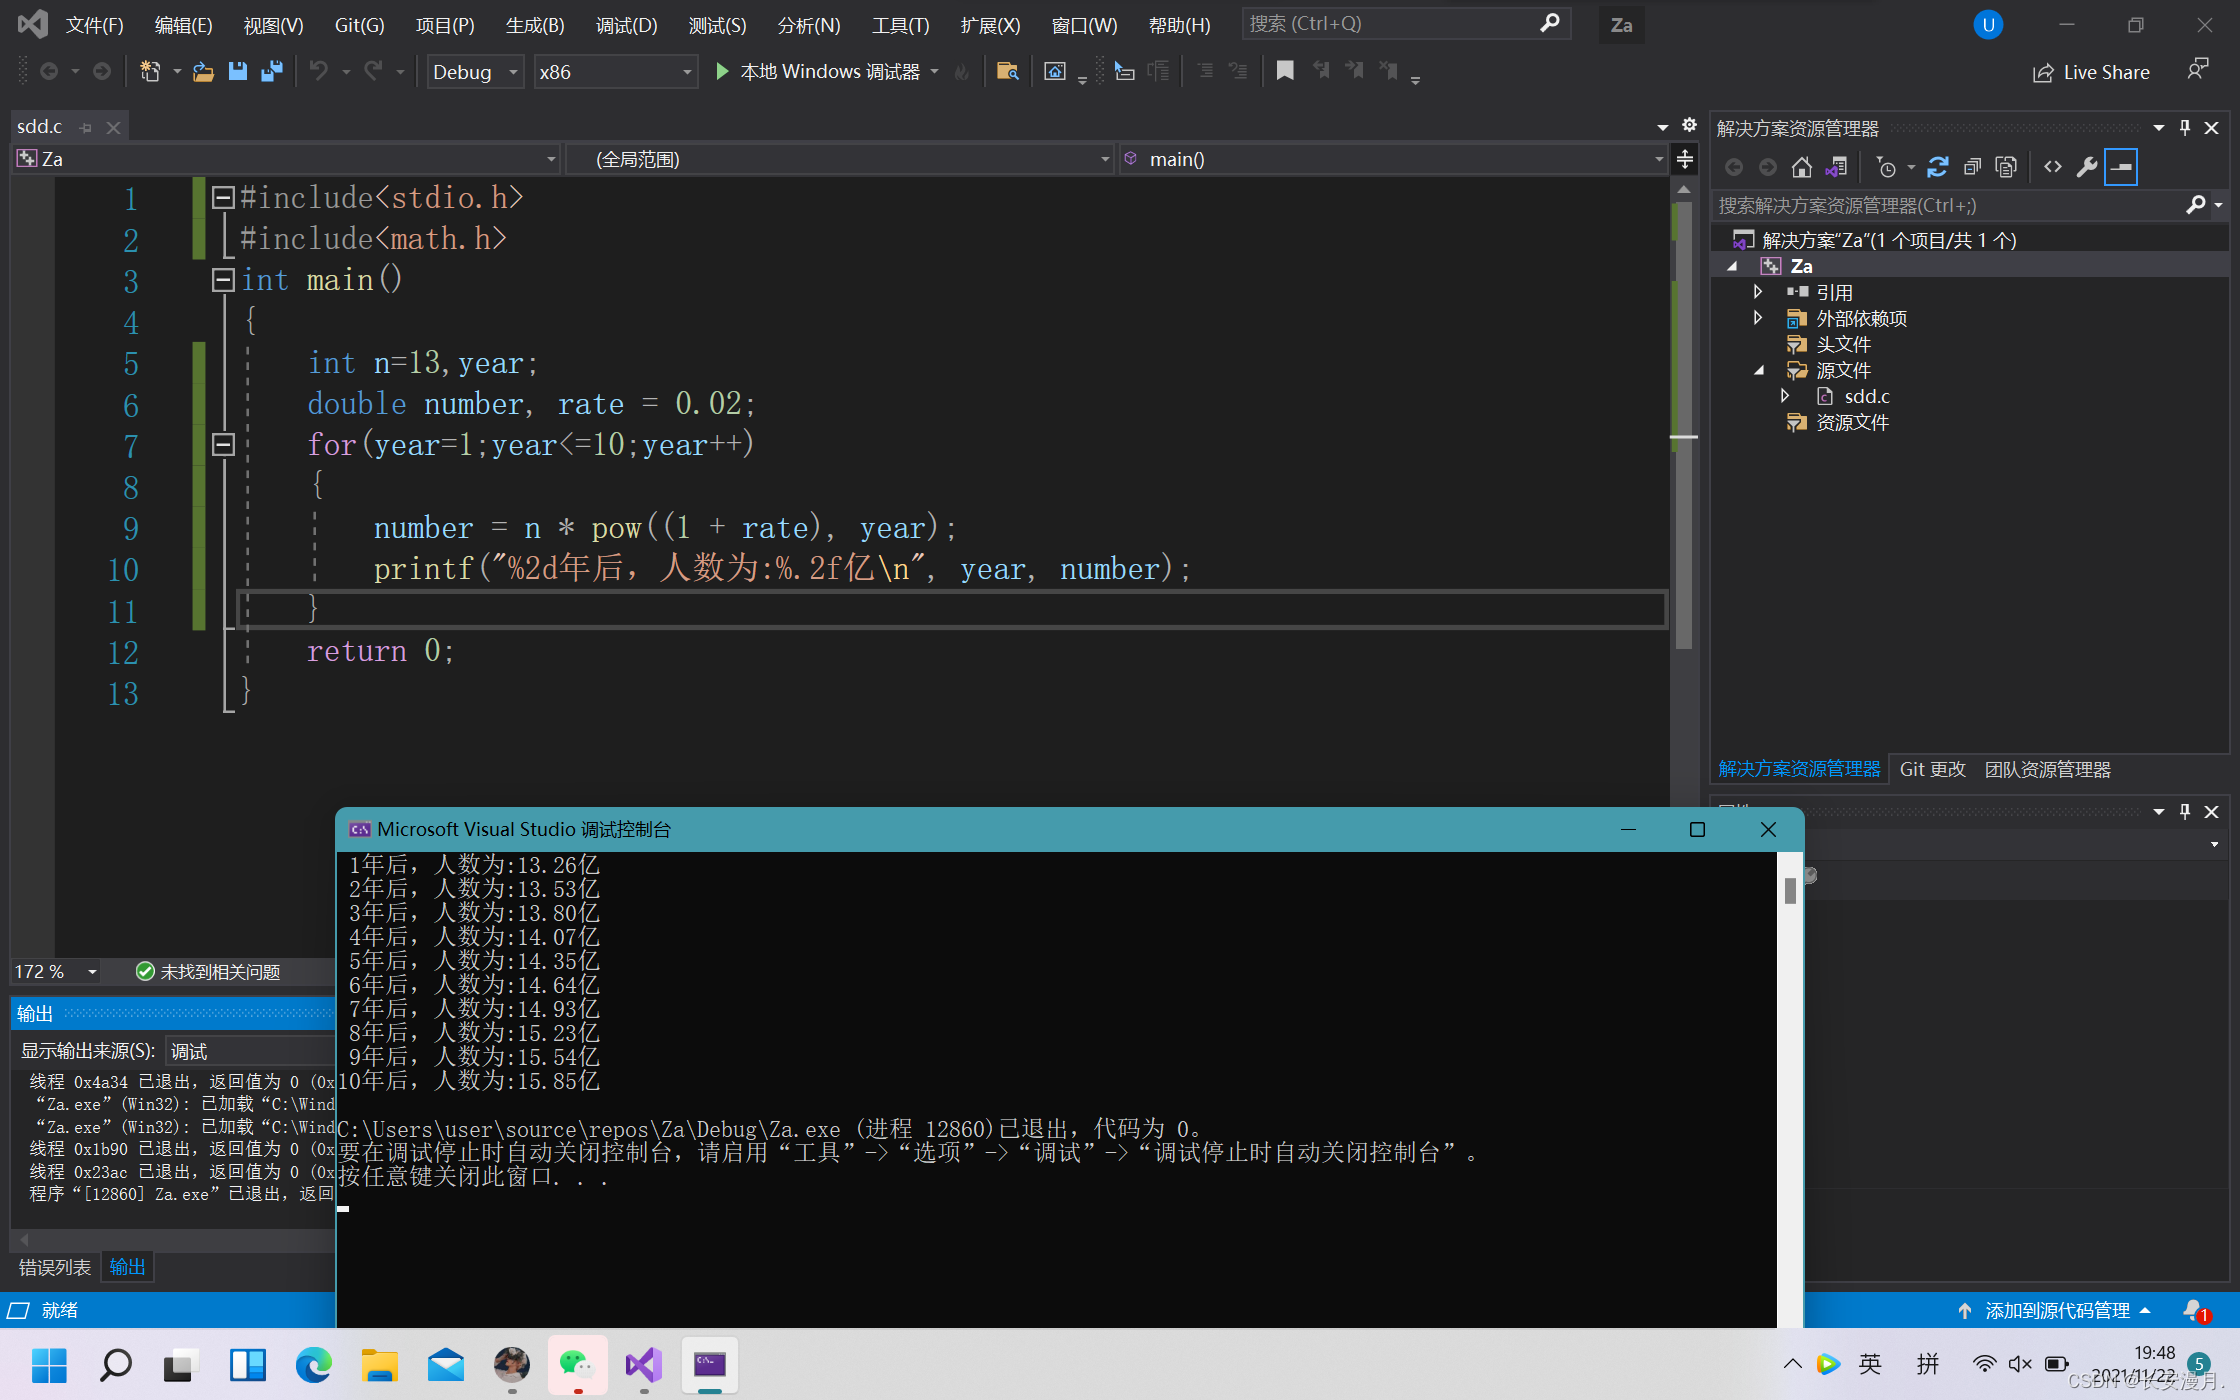Click 添加到源代码管理 in status bar
This screenshot has height=1400, width=2240.
coord(2056,1310)
